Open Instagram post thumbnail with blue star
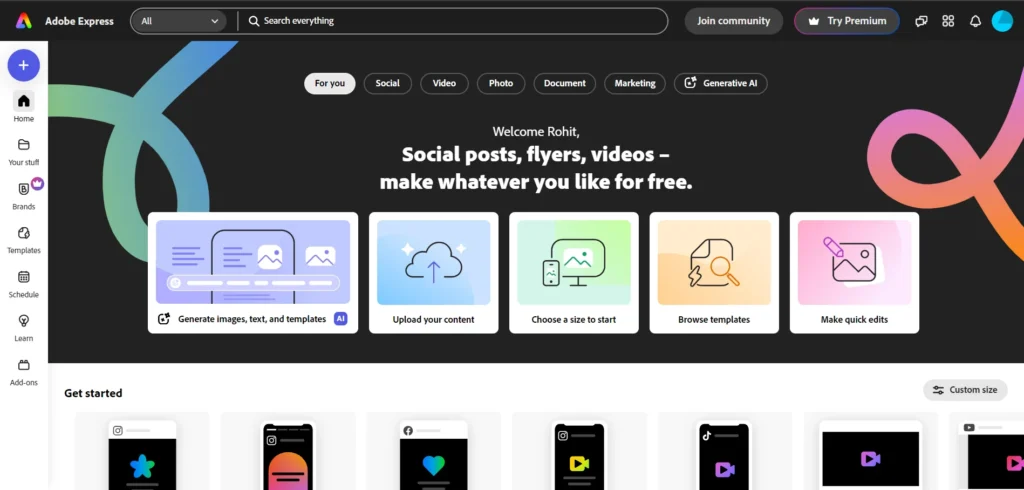Viewport: 1024px width, 490px height. [142, 452]
